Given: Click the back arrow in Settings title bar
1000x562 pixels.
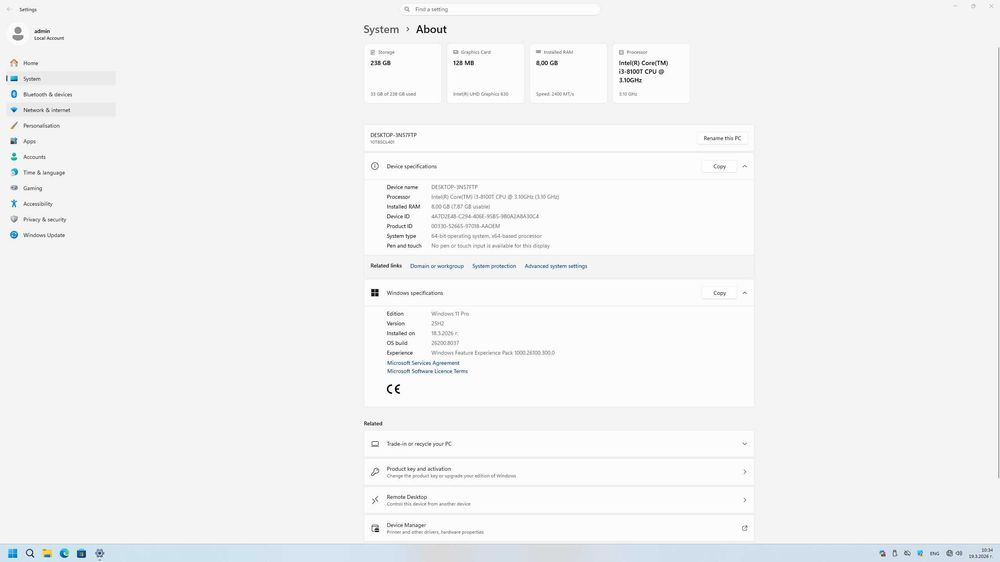Looking at the screenshot, I should 9,10.
